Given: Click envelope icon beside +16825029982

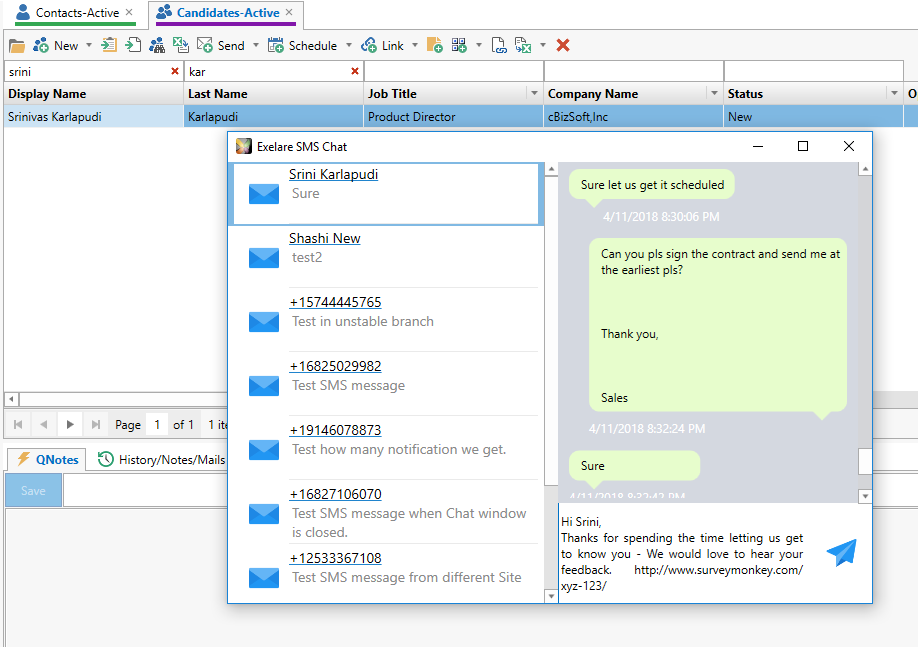Looking at the screenshot, I should click(264, 385).
